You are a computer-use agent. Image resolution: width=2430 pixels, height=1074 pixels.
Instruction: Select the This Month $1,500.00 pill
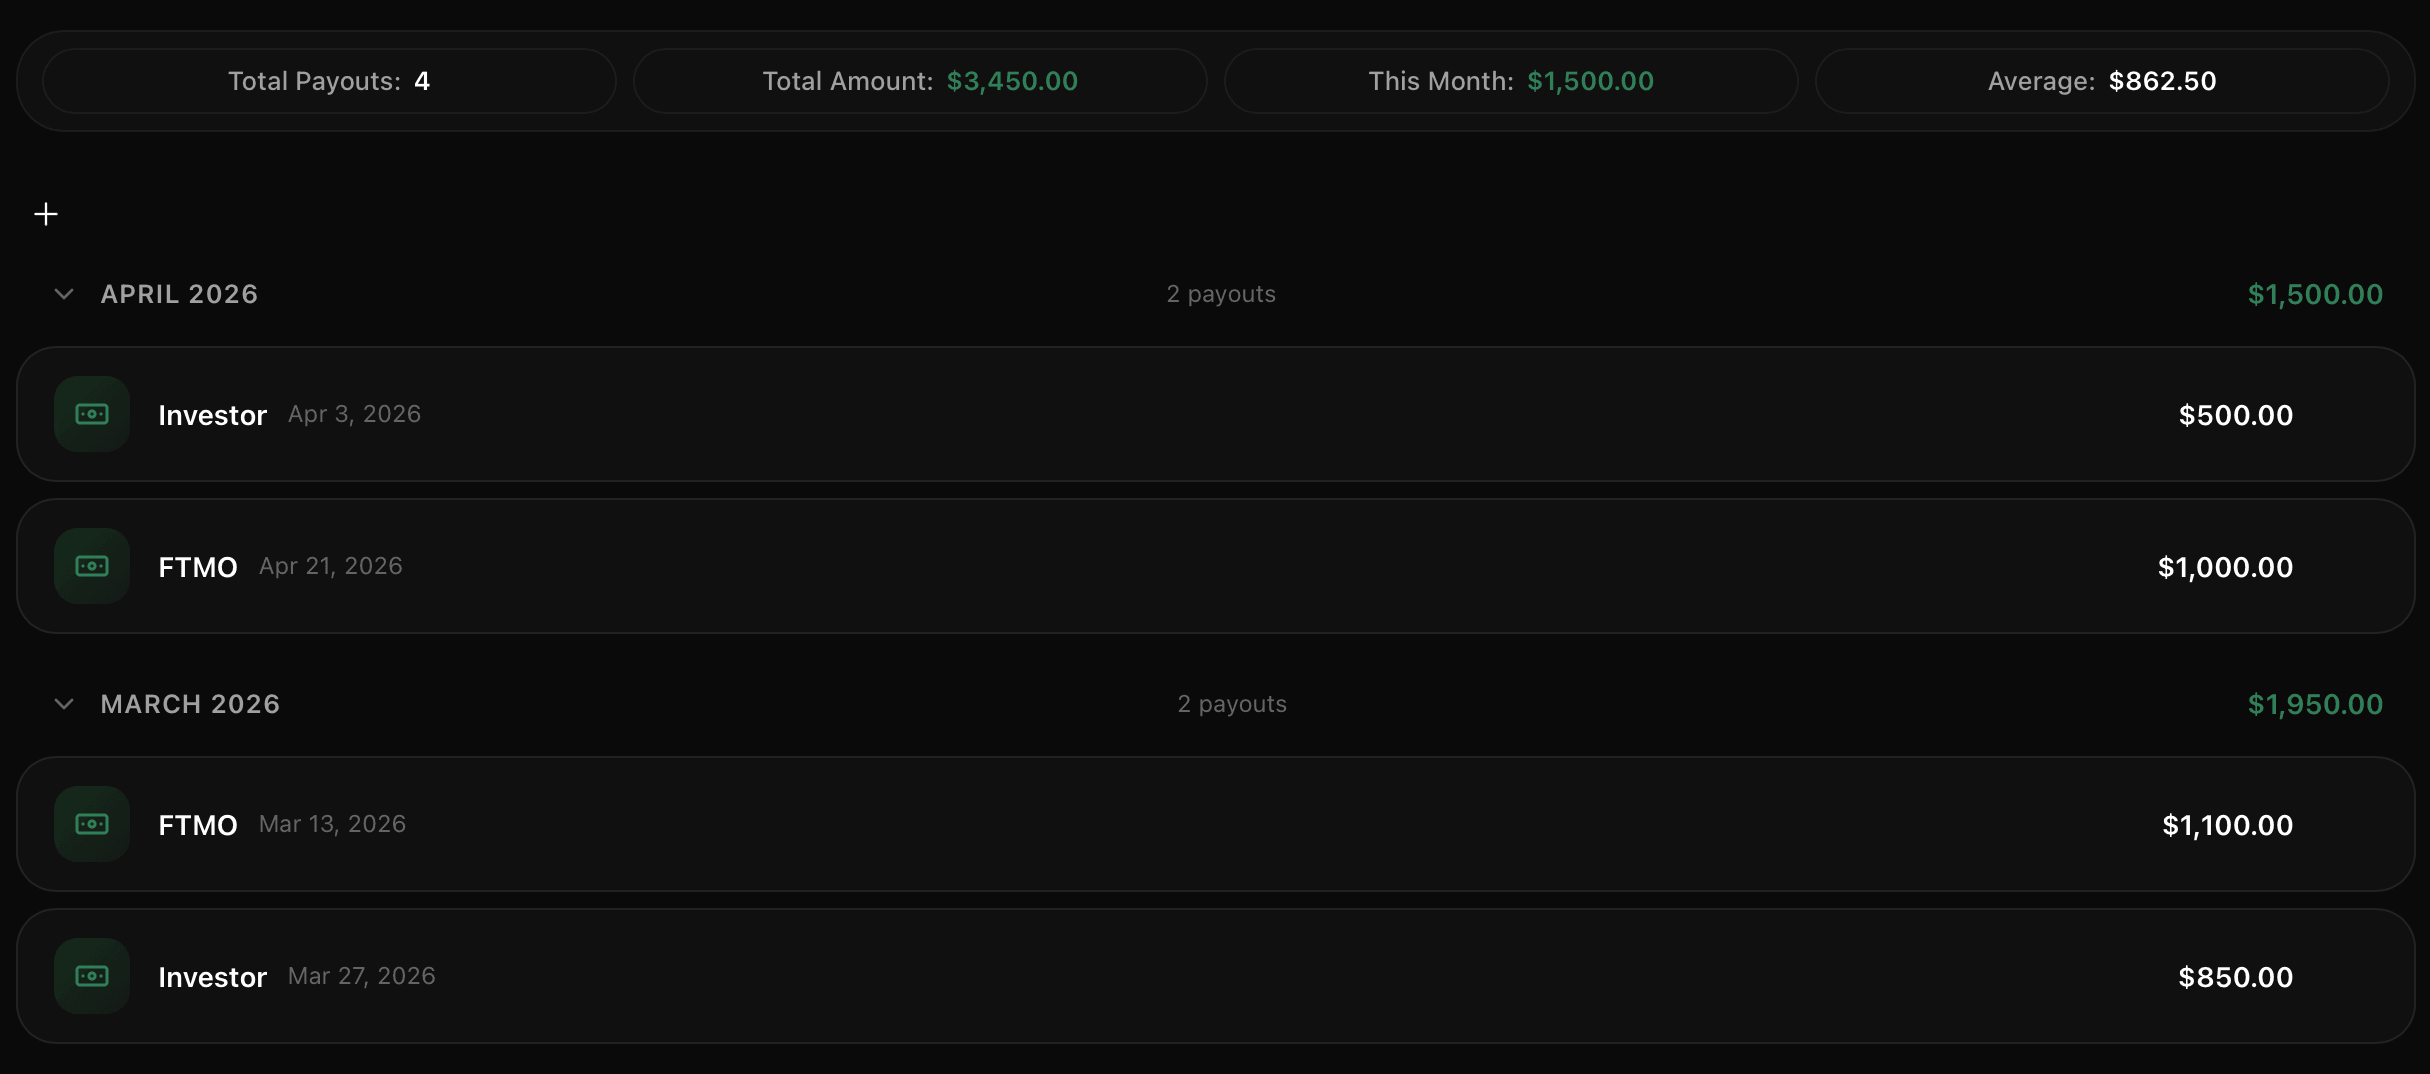tap(1511, 81)
